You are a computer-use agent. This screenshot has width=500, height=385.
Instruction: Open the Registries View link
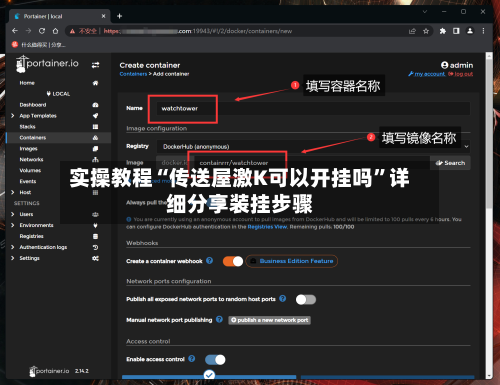tap(267, 227)
